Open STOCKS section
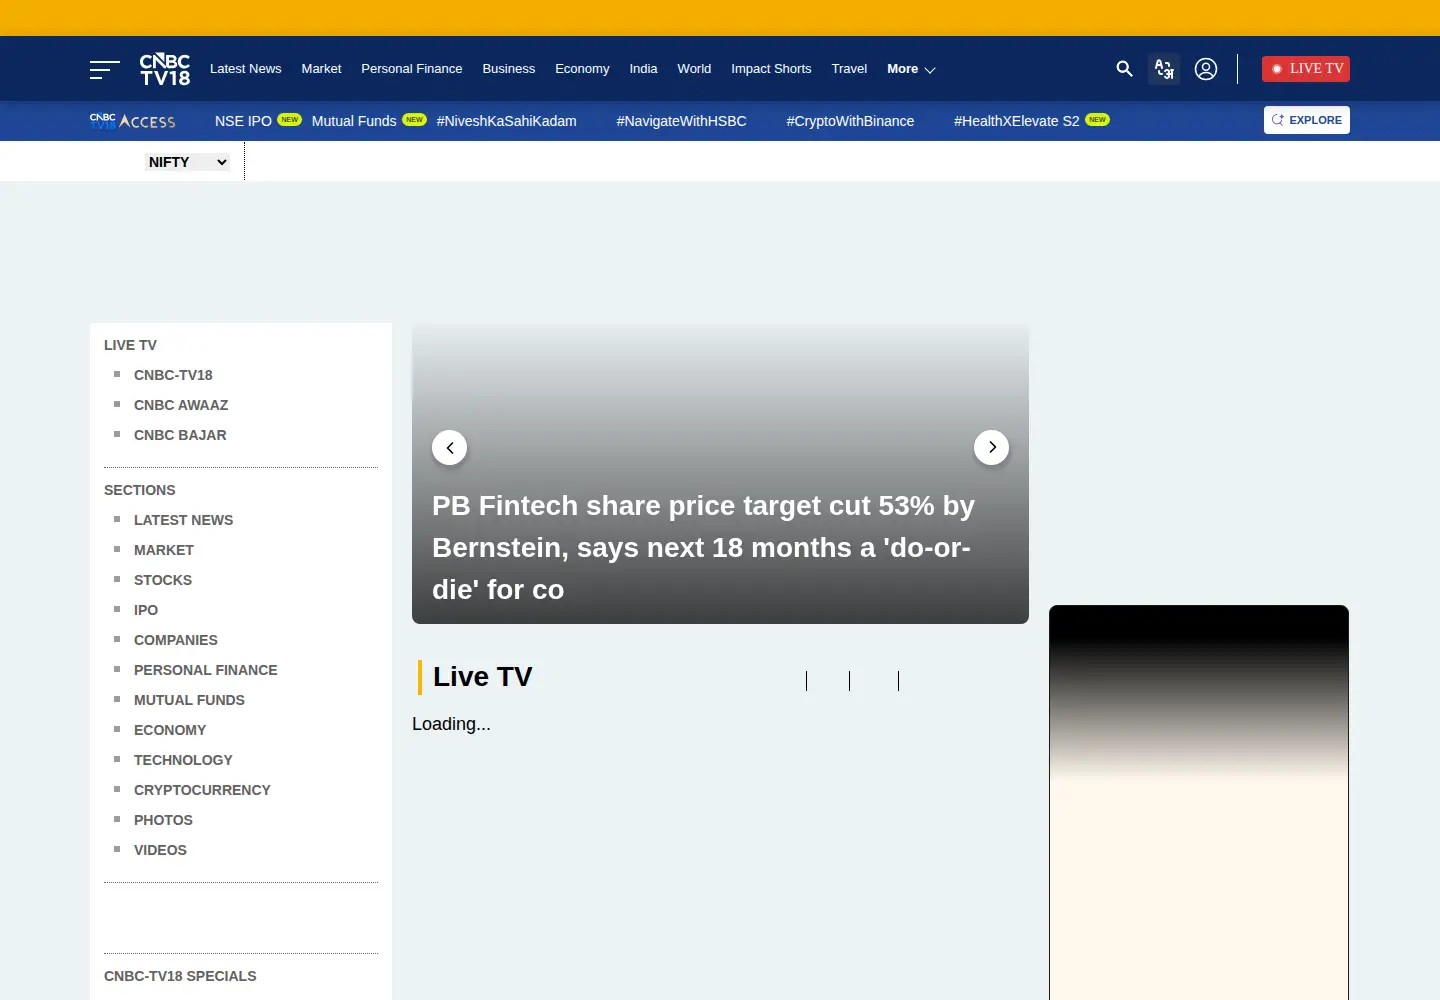Screen dimensions: 1440x1000 [163, 580]
